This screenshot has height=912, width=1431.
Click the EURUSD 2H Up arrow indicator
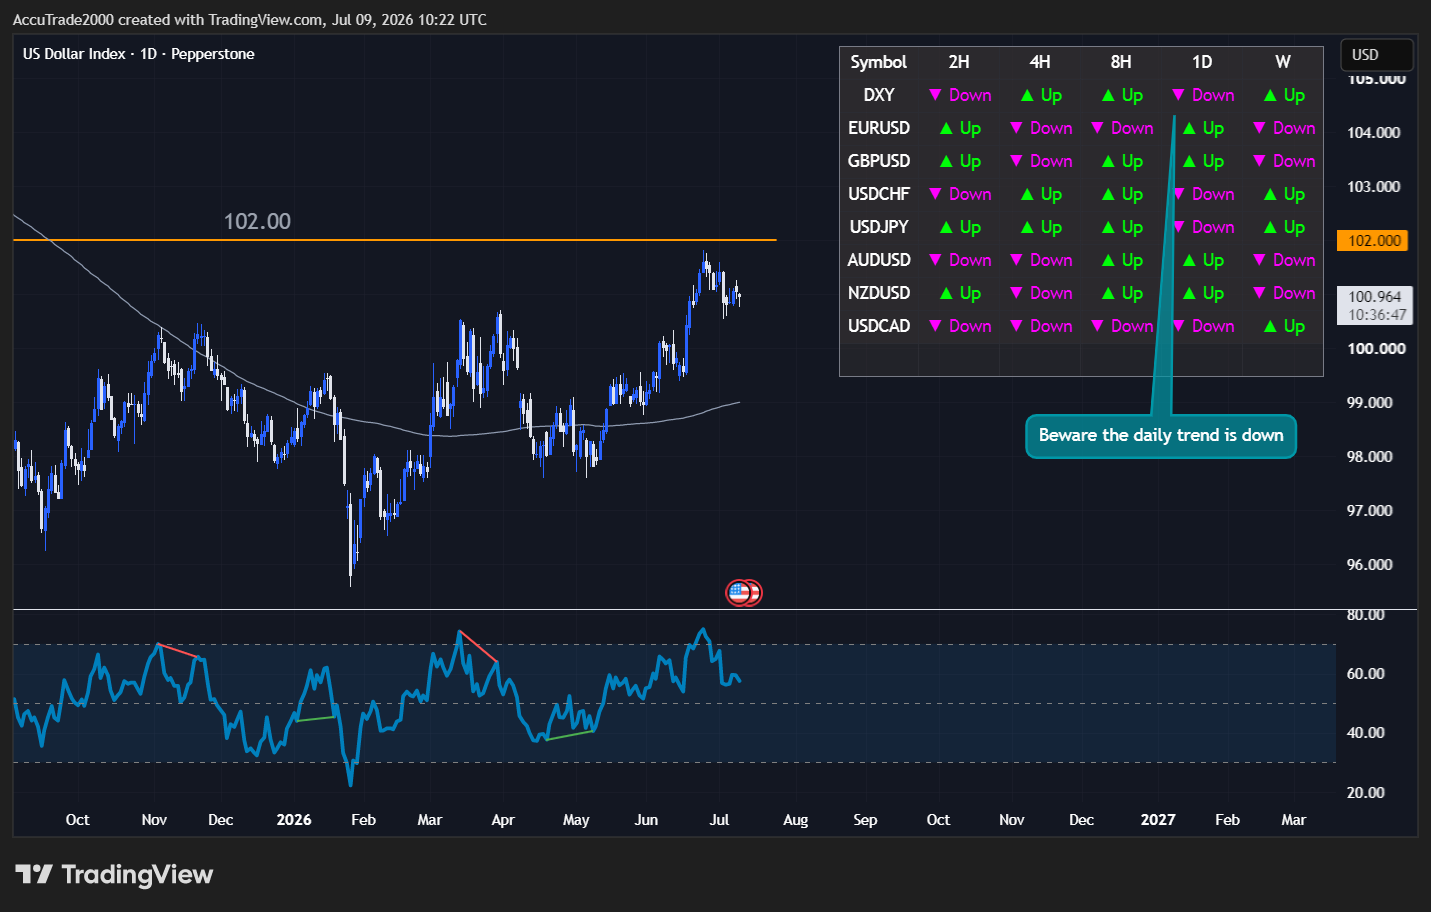coord(946,128)
